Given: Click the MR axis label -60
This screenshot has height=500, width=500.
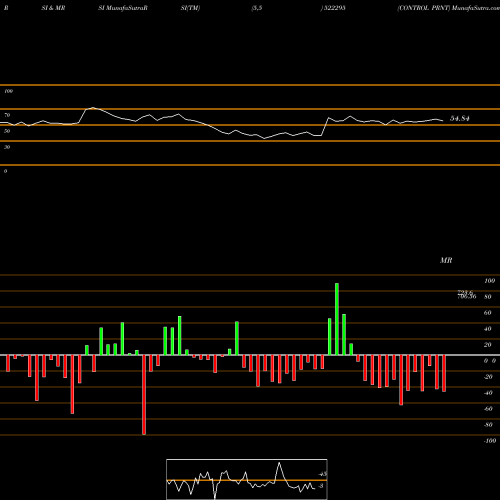Looking at the screenshot, I should [488, 409].
